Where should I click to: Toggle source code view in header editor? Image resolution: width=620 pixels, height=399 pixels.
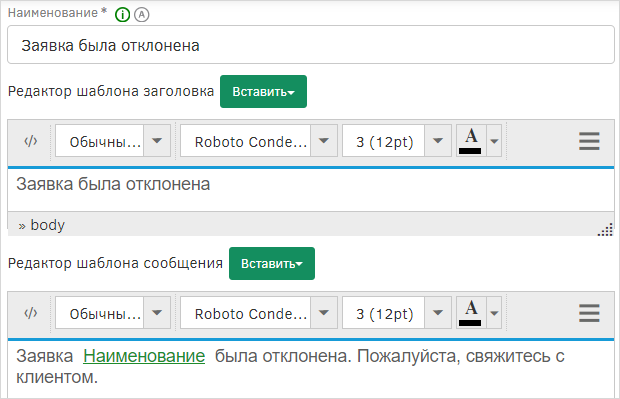click(x=31, y=141)
